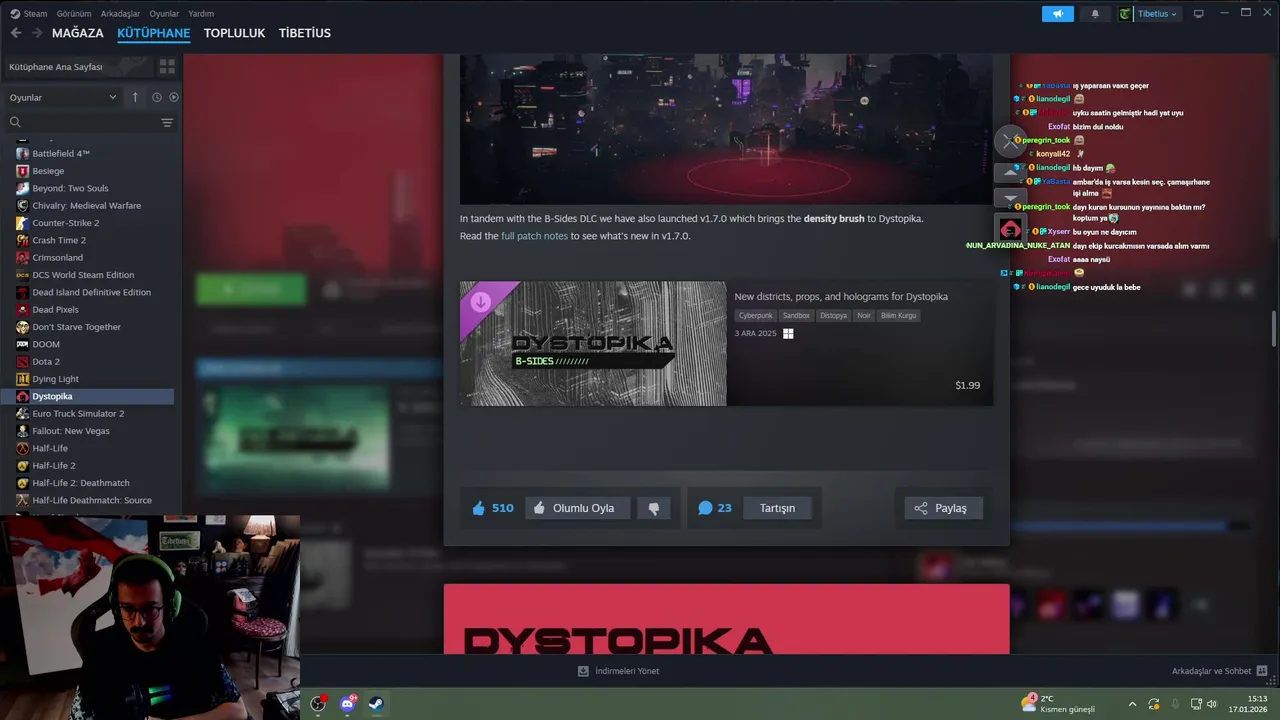Select Dying Light in game list
Viewport: 1280px width, 720px height.
(55, 379)
